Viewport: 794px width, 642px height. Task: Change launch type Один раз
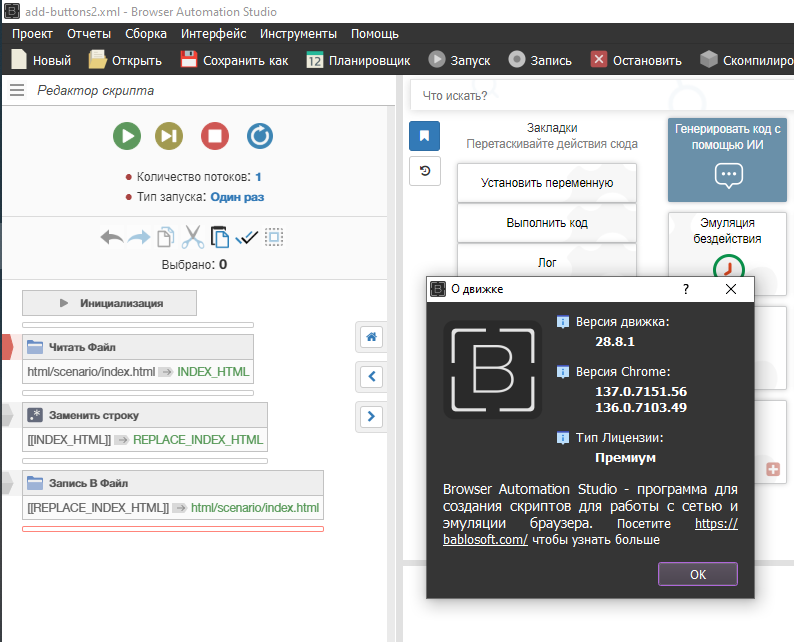(237, 197)
